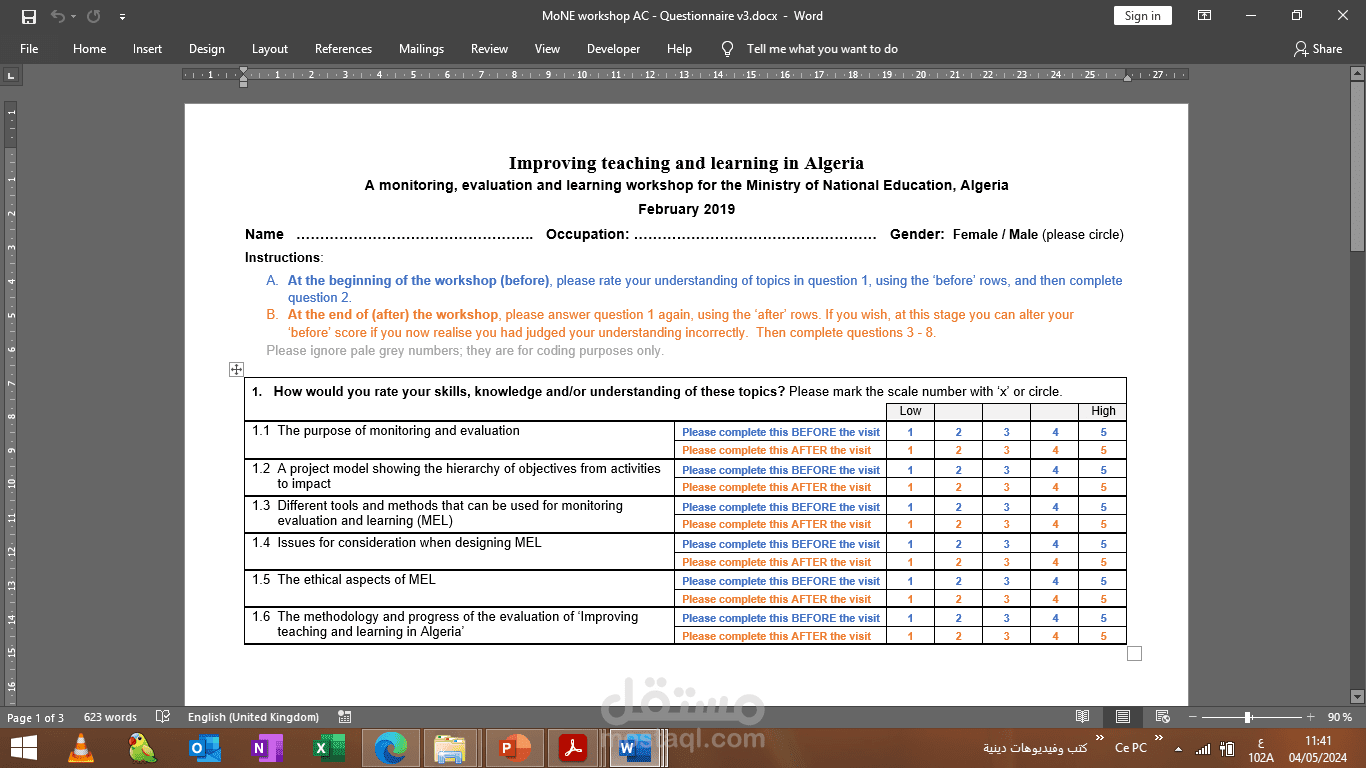Screen dimensions: 1366x768
Task: Click the proofing/spelling check icon
Action: pyautogui.click(x=163, y=717)
